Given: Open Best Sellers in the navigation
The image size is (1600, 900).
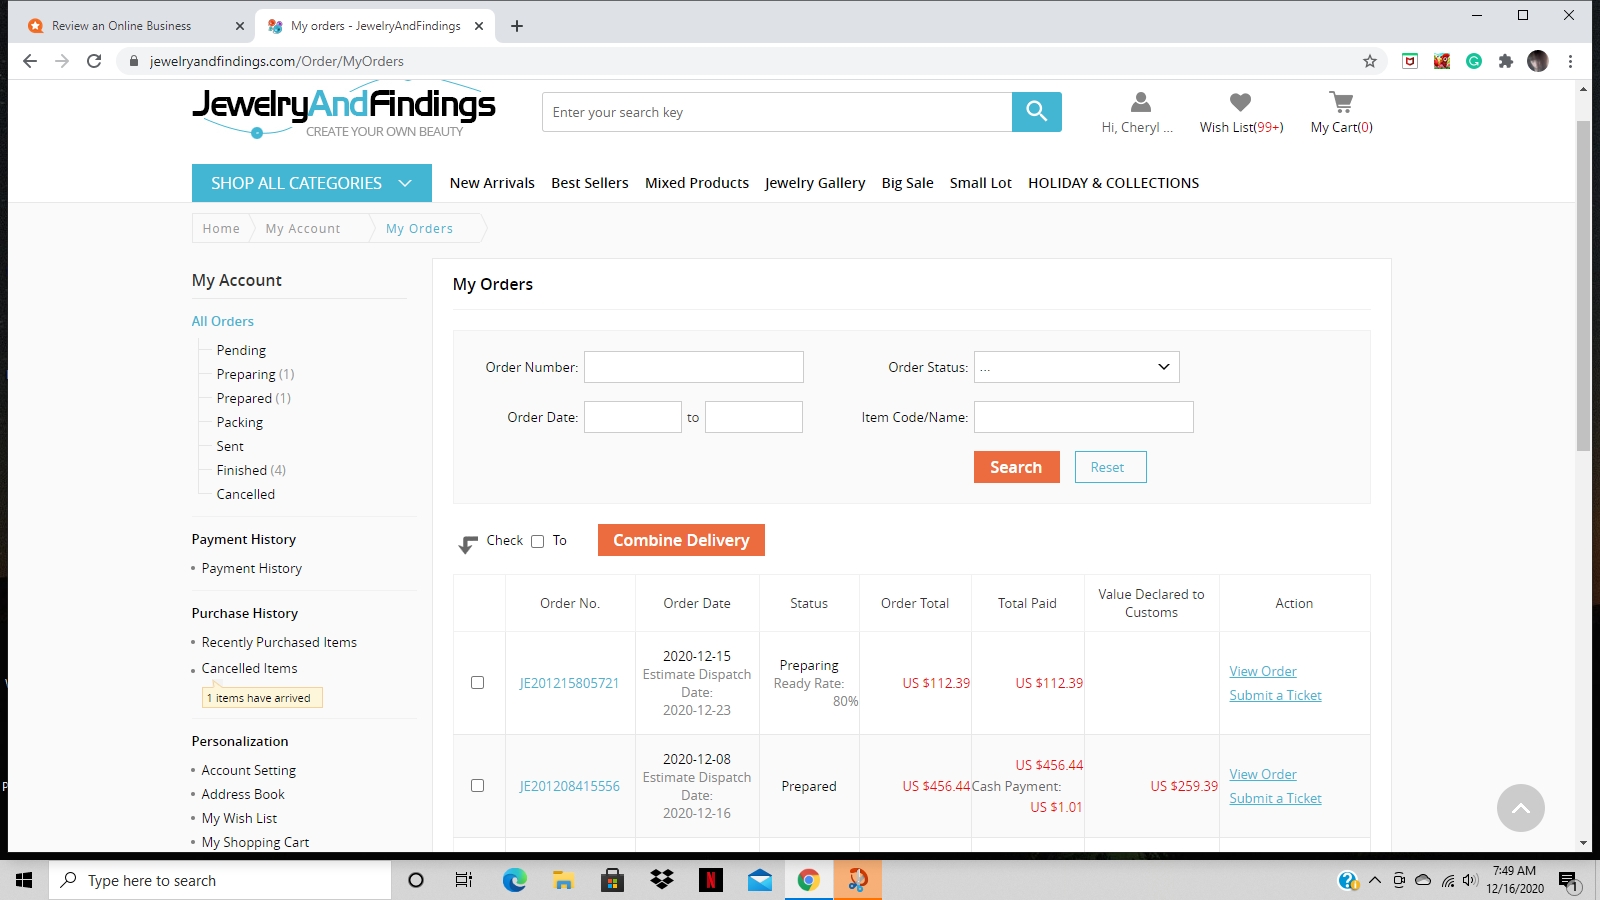Looking at the screenshot, I should point(589,183).
